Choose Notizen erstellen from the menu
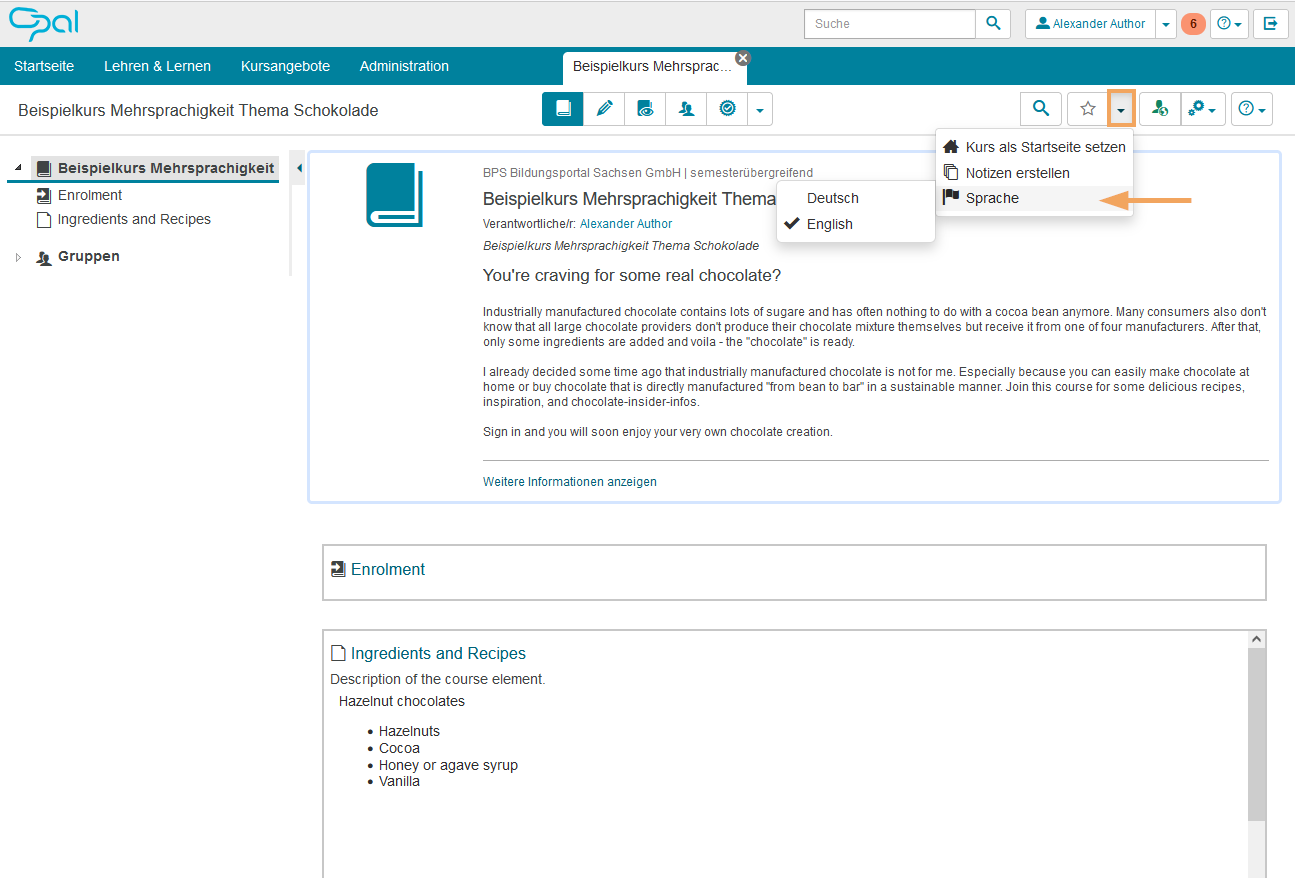The height and width of the screenshot is (878, 1295). (x=1017, y=173)
